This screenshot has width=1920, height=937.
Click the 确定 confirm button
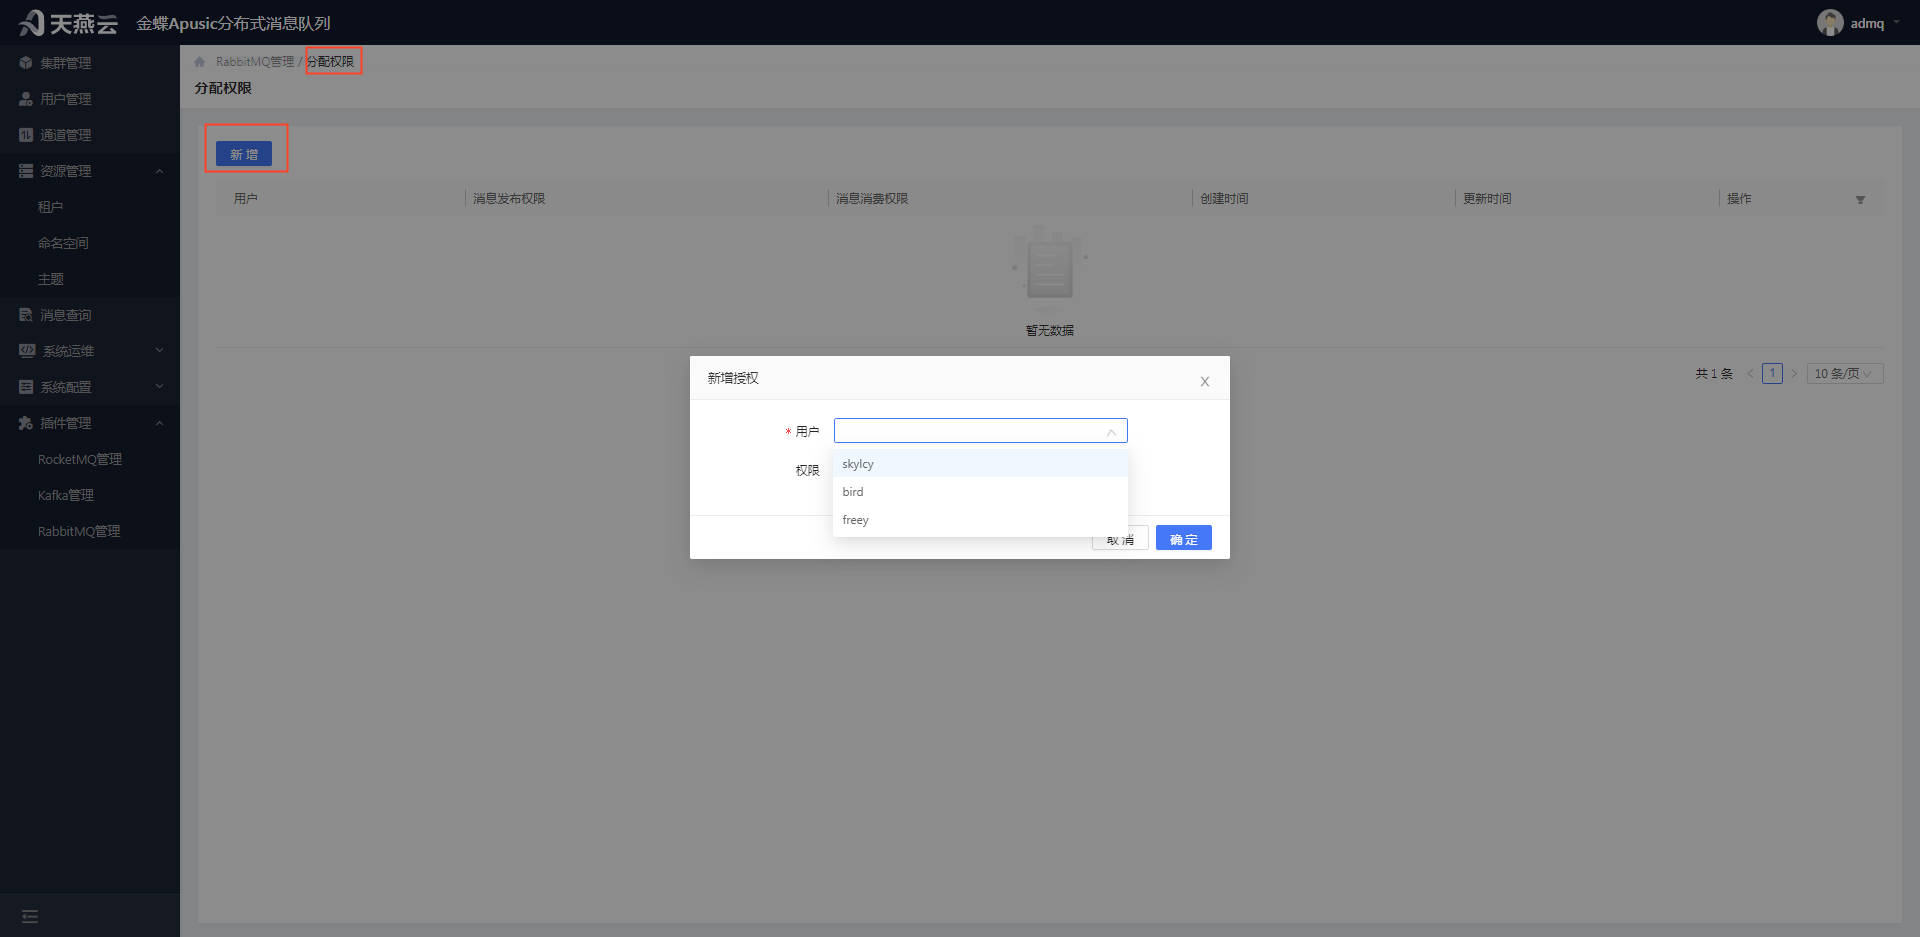[x=1184, y=538]
